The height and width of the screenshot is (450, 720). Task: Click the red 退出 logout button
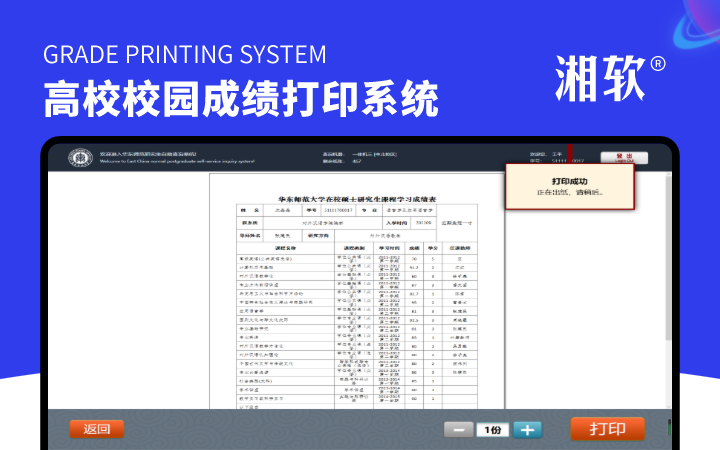(x=624, y=157)
